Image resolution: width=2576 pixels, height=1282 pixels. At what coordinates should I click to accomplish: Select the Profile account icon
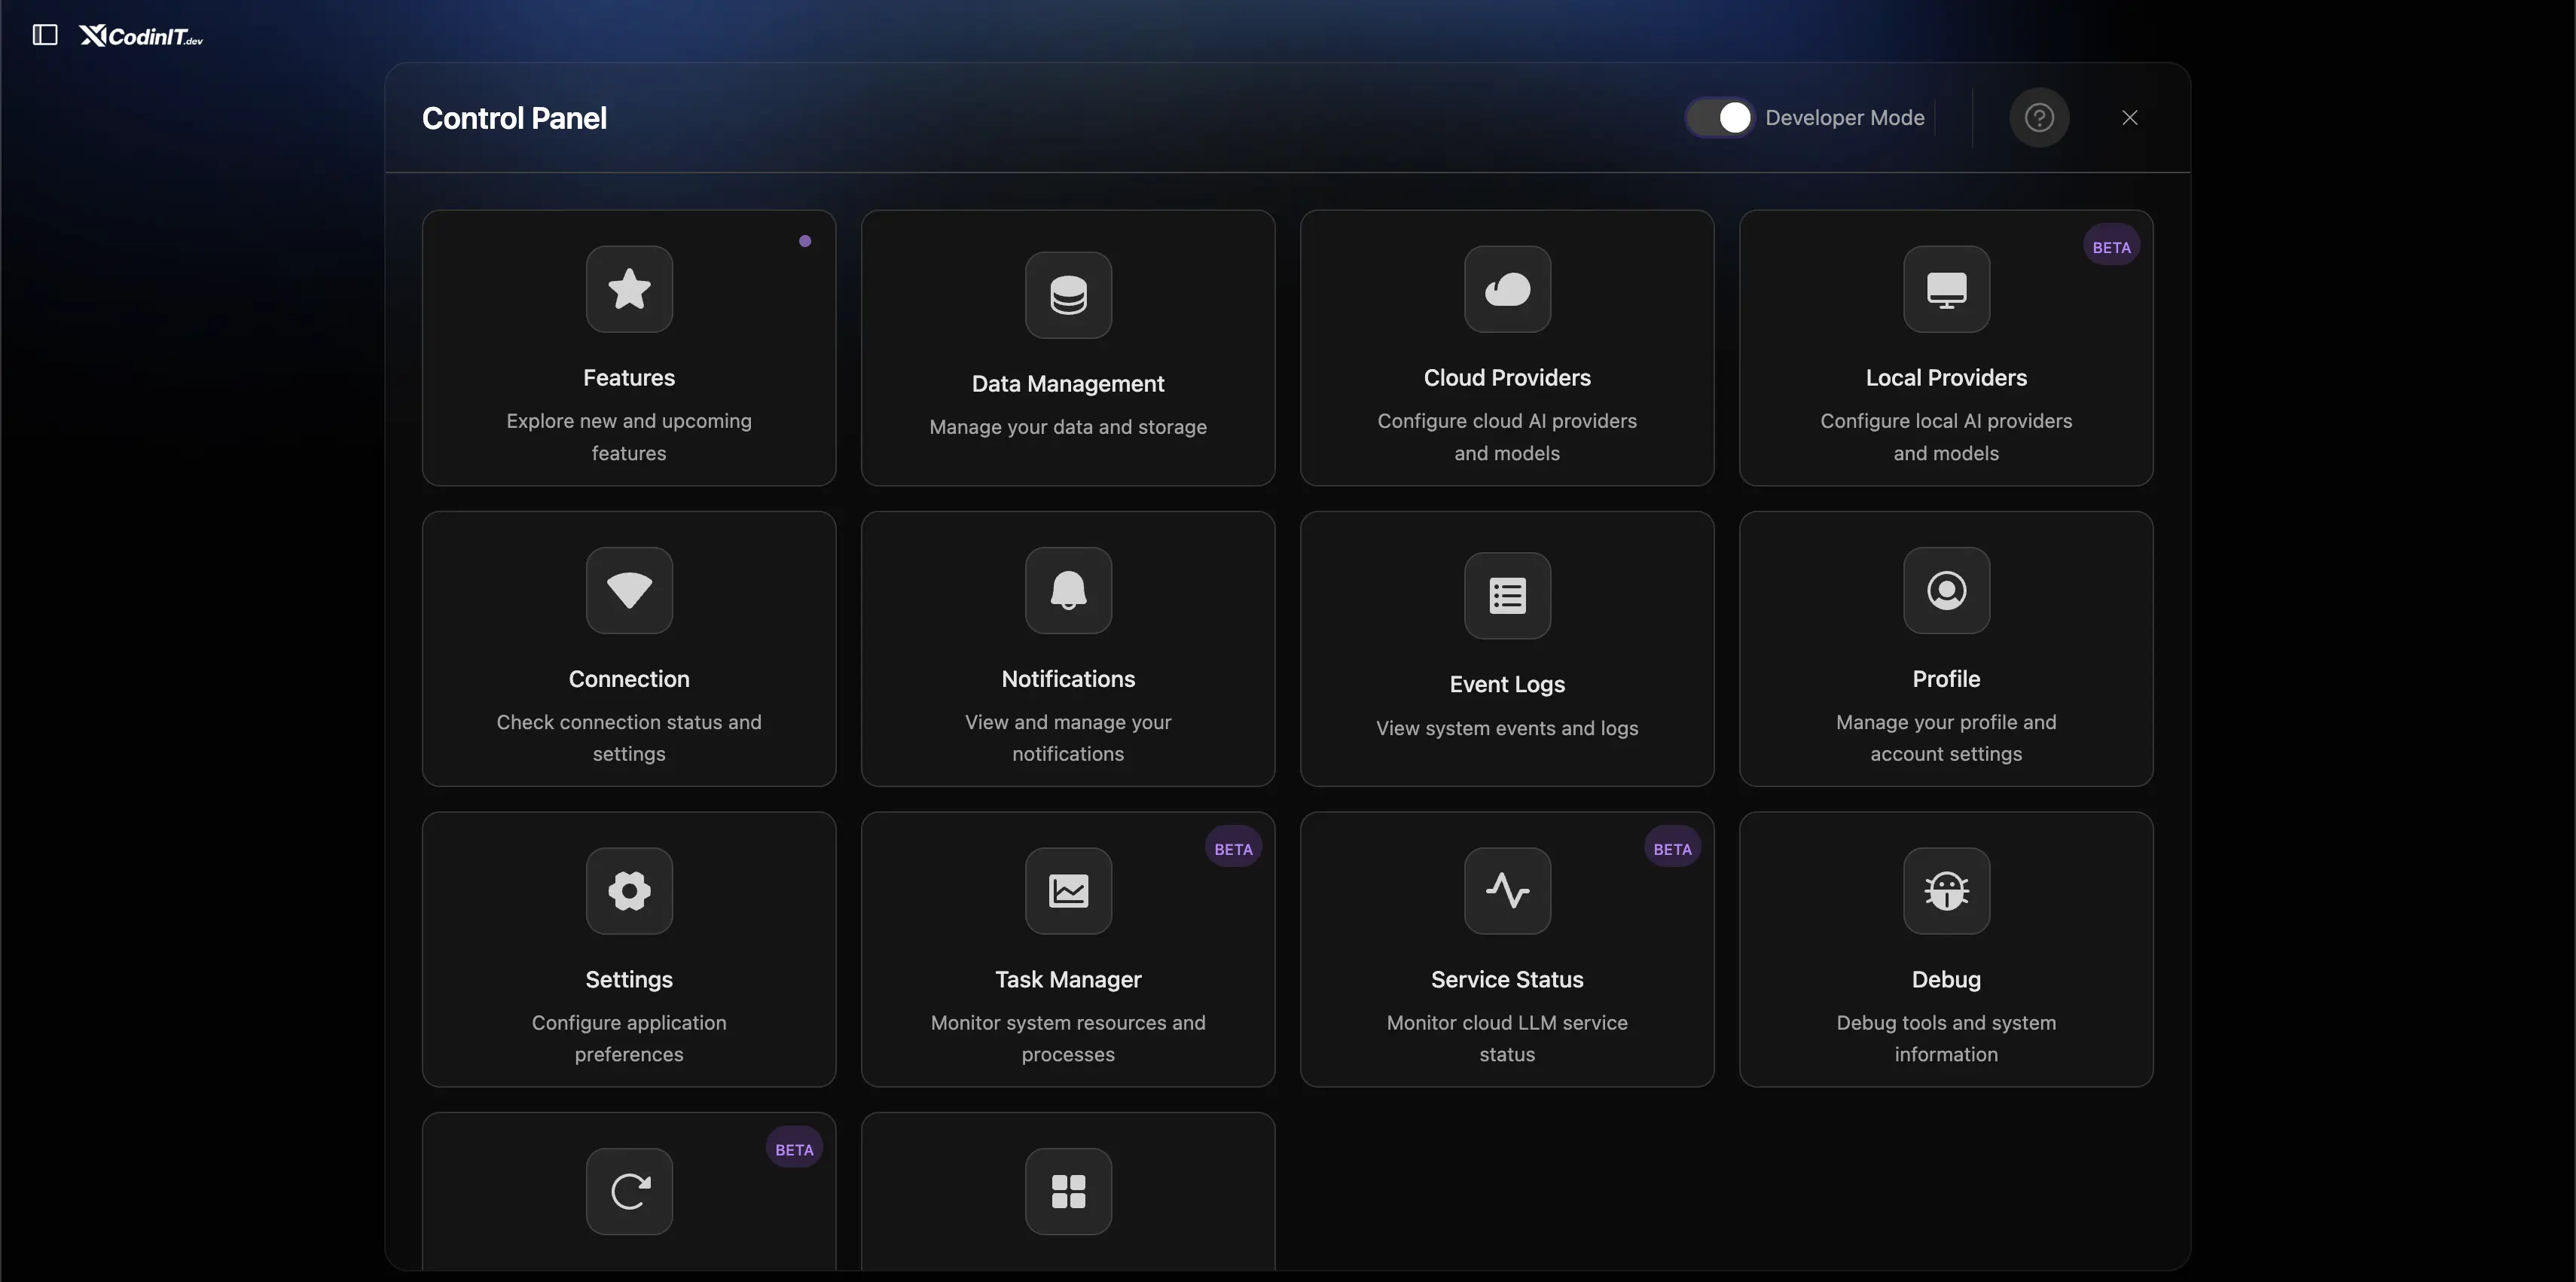[x=1945, y=590]
